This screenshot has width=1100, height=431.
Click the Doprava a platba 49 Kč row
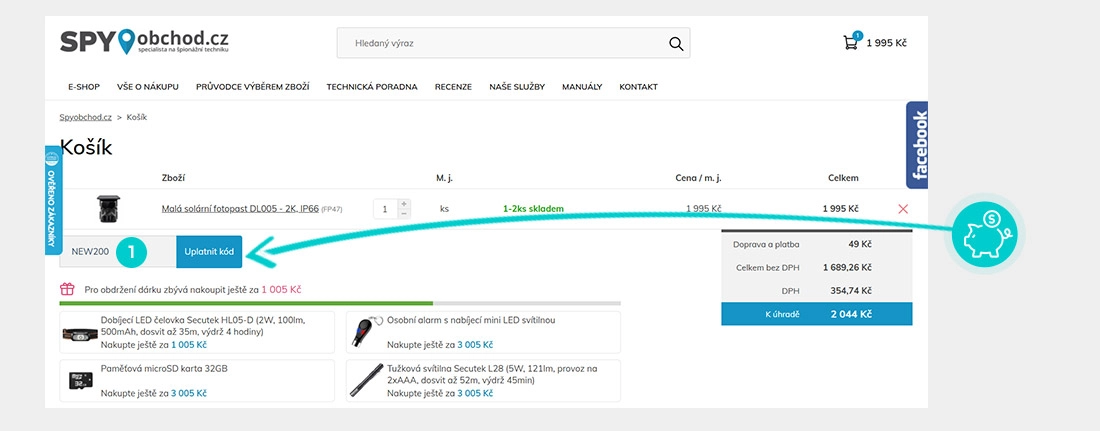point(817,244)
